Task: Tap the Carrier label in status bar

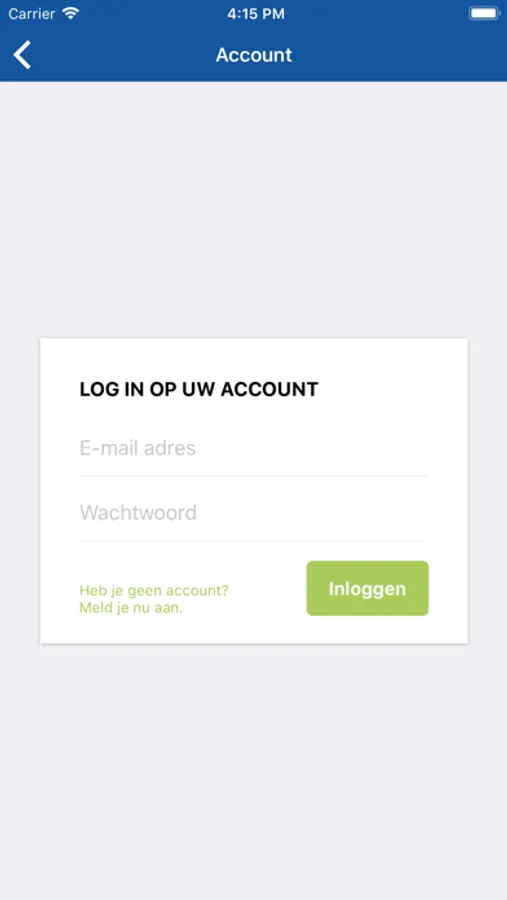Action: pyautogui.click(x=32, y=14)
